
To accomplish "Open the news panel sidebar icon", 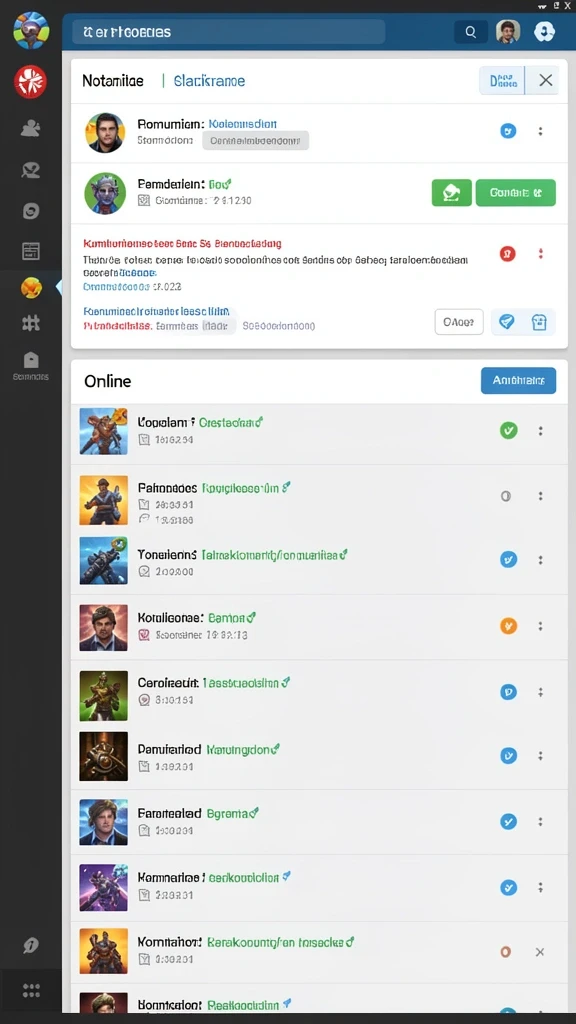I will (x=31, y=251).
